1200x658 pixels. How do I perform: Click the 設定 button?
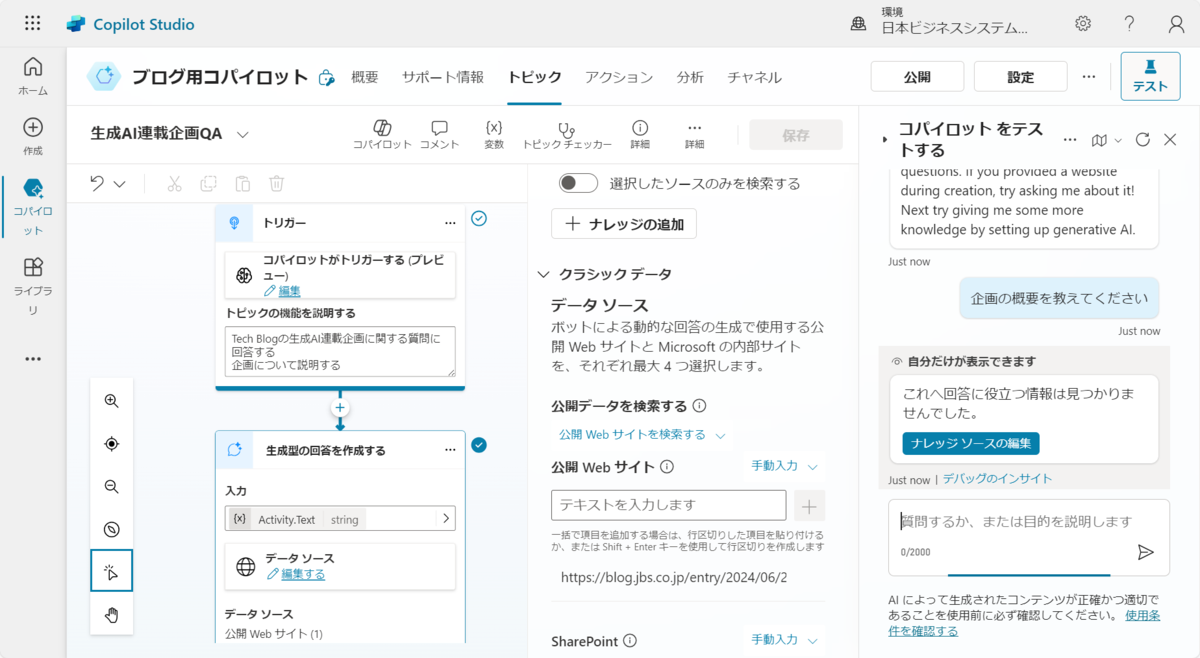[1021, 77]
